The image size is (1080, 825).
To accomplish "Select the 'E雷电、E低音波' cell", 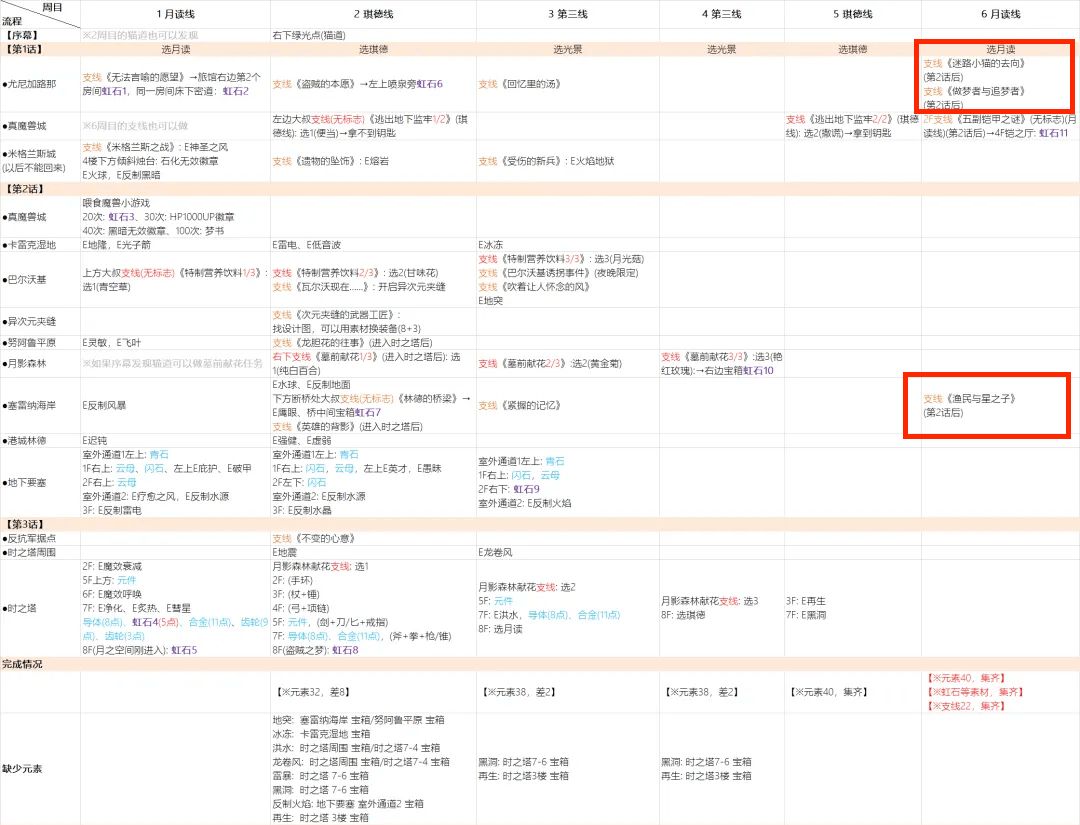I will point(307,244).
